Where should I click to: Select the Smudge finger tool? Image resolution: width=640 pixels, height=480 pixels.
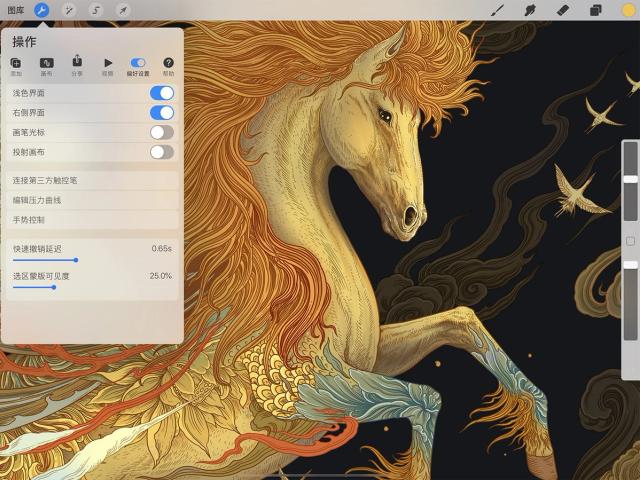530,10
